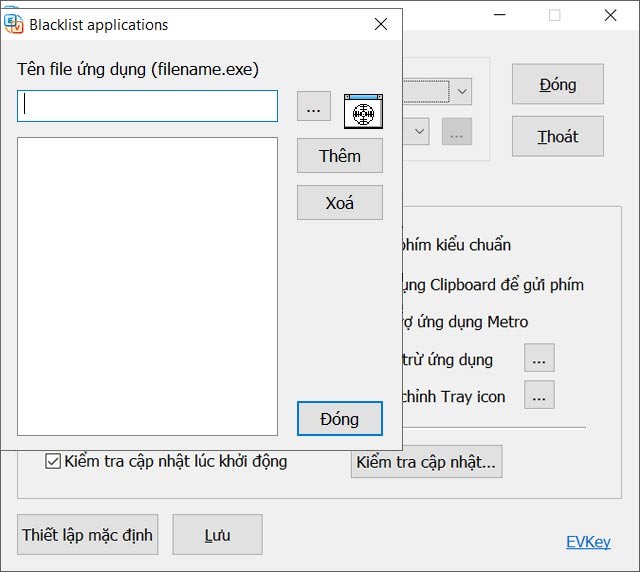This screenshot has height=572, width=640.
Task: Expand the upper dropdown in the main window
Action: [x=462, y=91]
